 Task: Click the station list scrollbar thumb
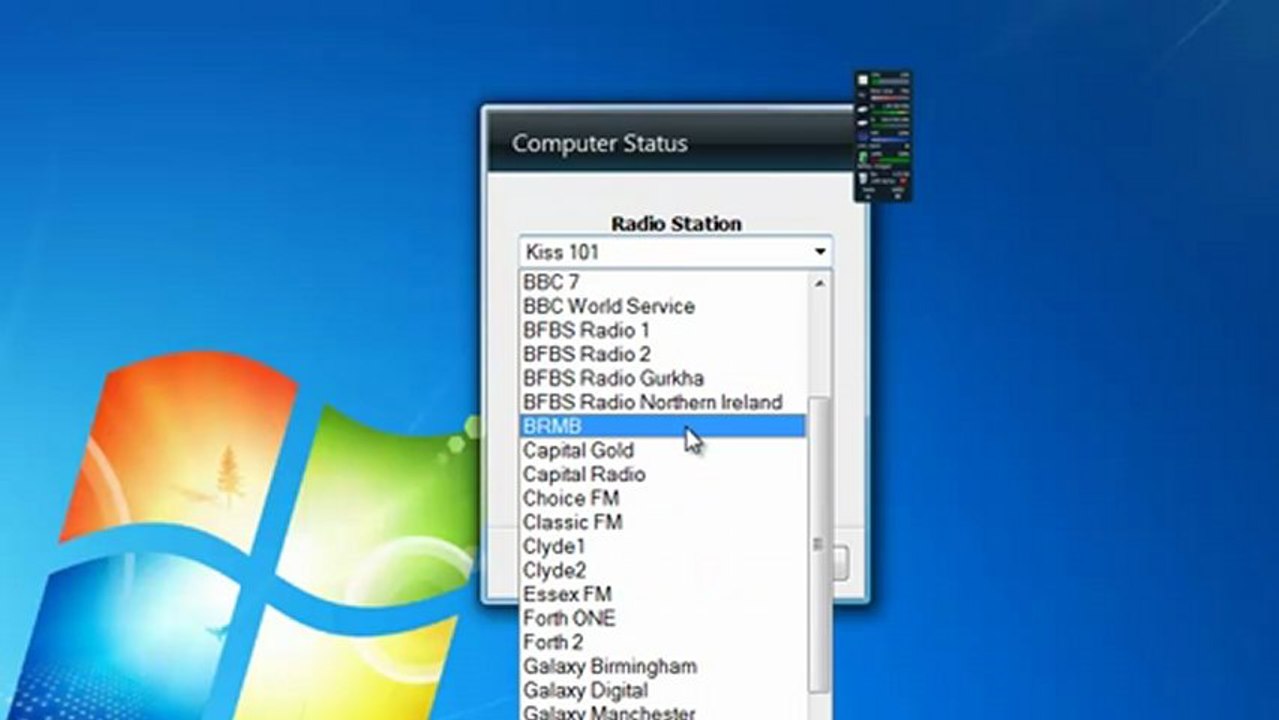[819, 544]
